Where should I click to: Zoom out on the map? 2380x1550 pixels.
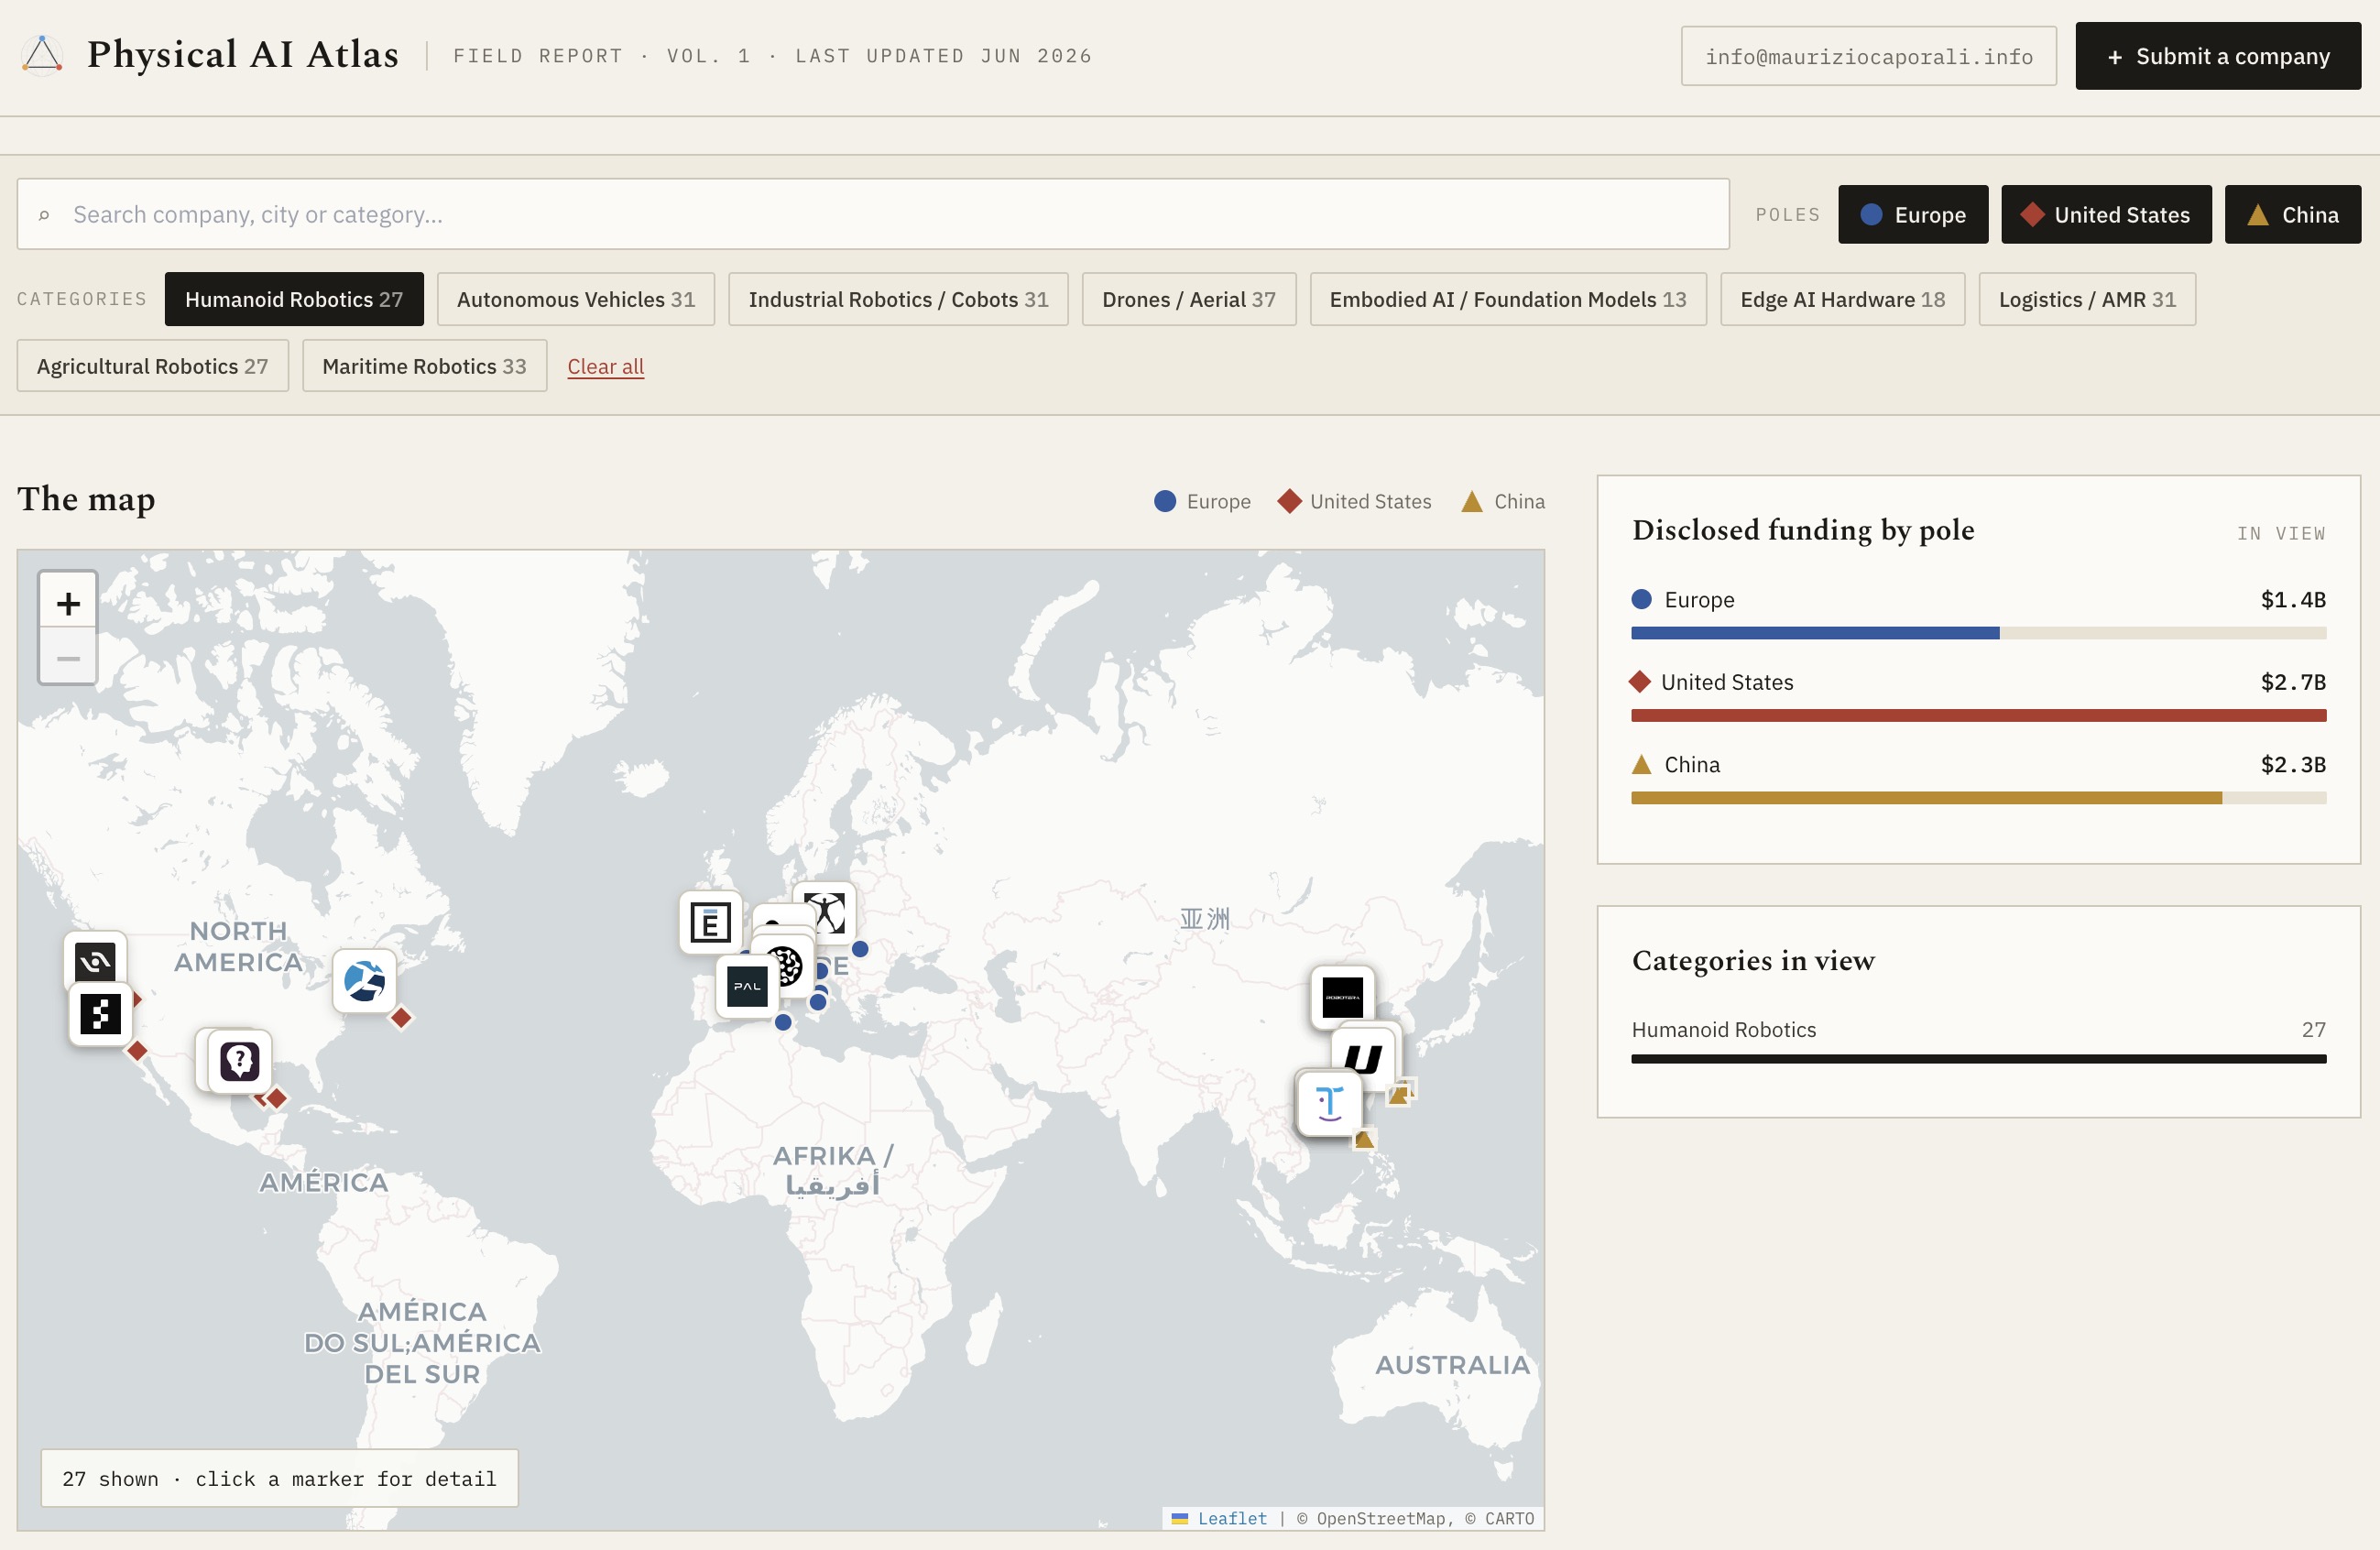[x=68, y=658]
